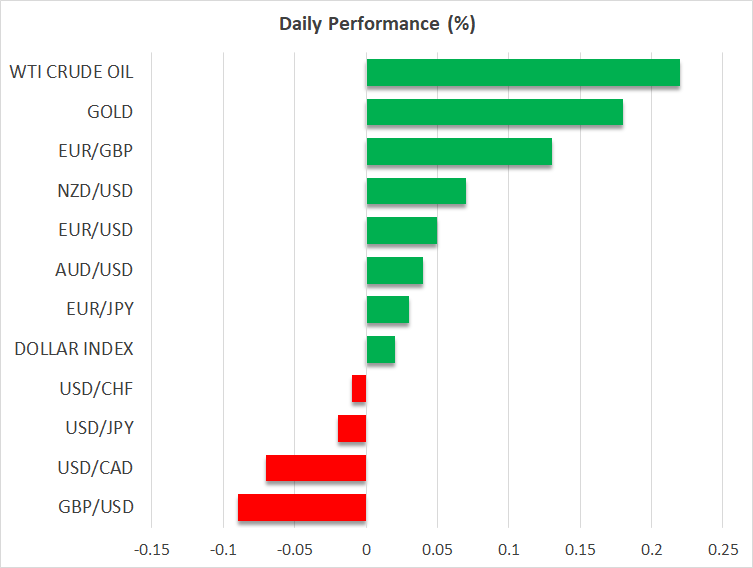Select the 0.25 axis tick label

point(723,549)
